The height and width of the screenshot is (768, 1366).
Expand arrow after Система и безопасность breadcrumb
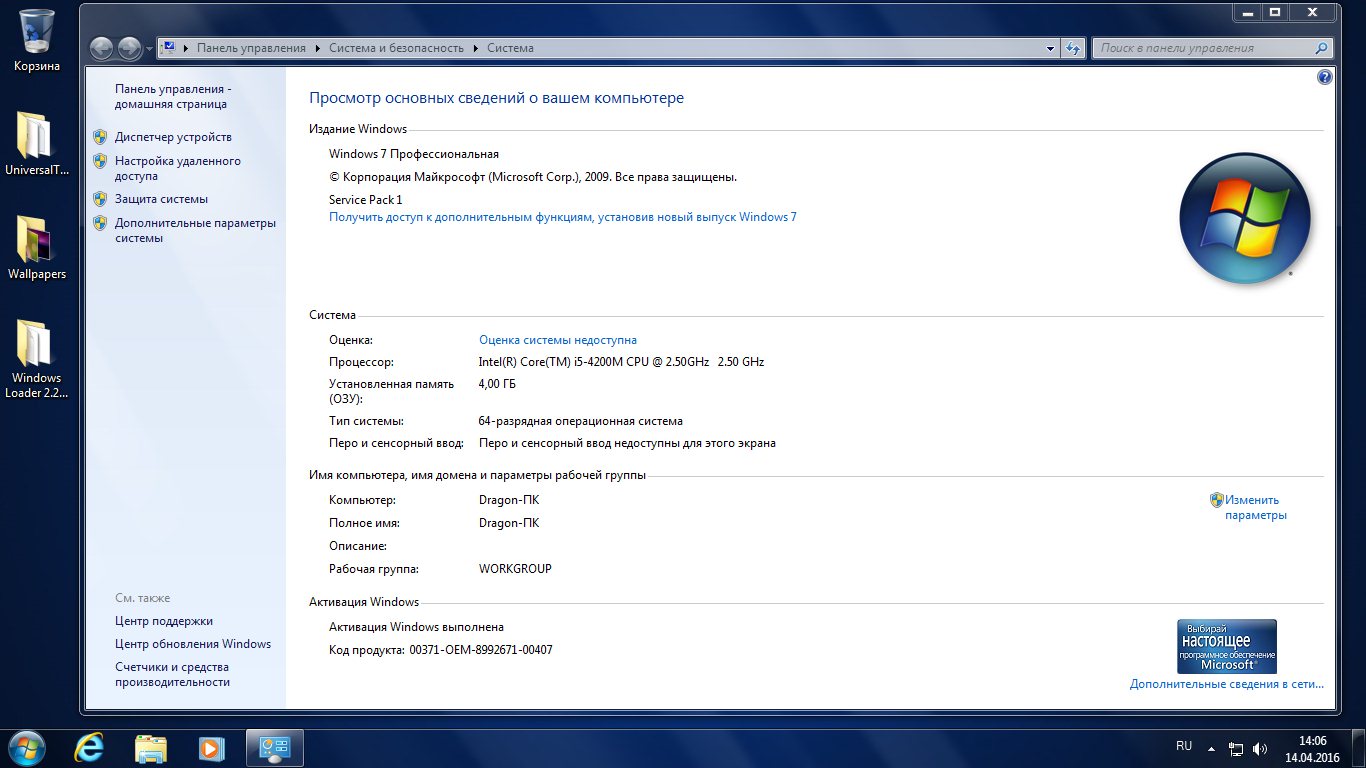(x=476, y=48)
